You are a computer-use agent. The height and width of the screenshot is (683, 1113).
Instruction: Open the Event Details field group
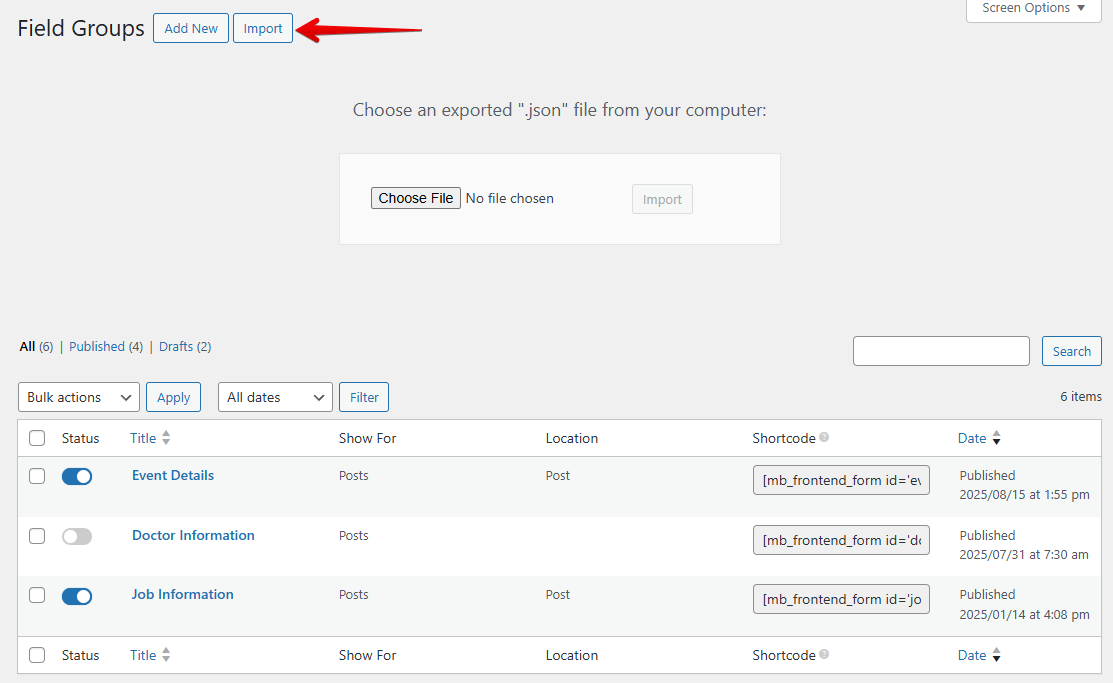tap(172, 475)
